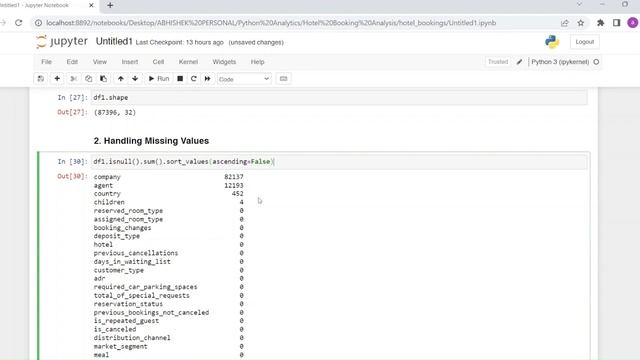Move selected cell down with the arrow
640x360 pixels.
[x=135, y=79]
